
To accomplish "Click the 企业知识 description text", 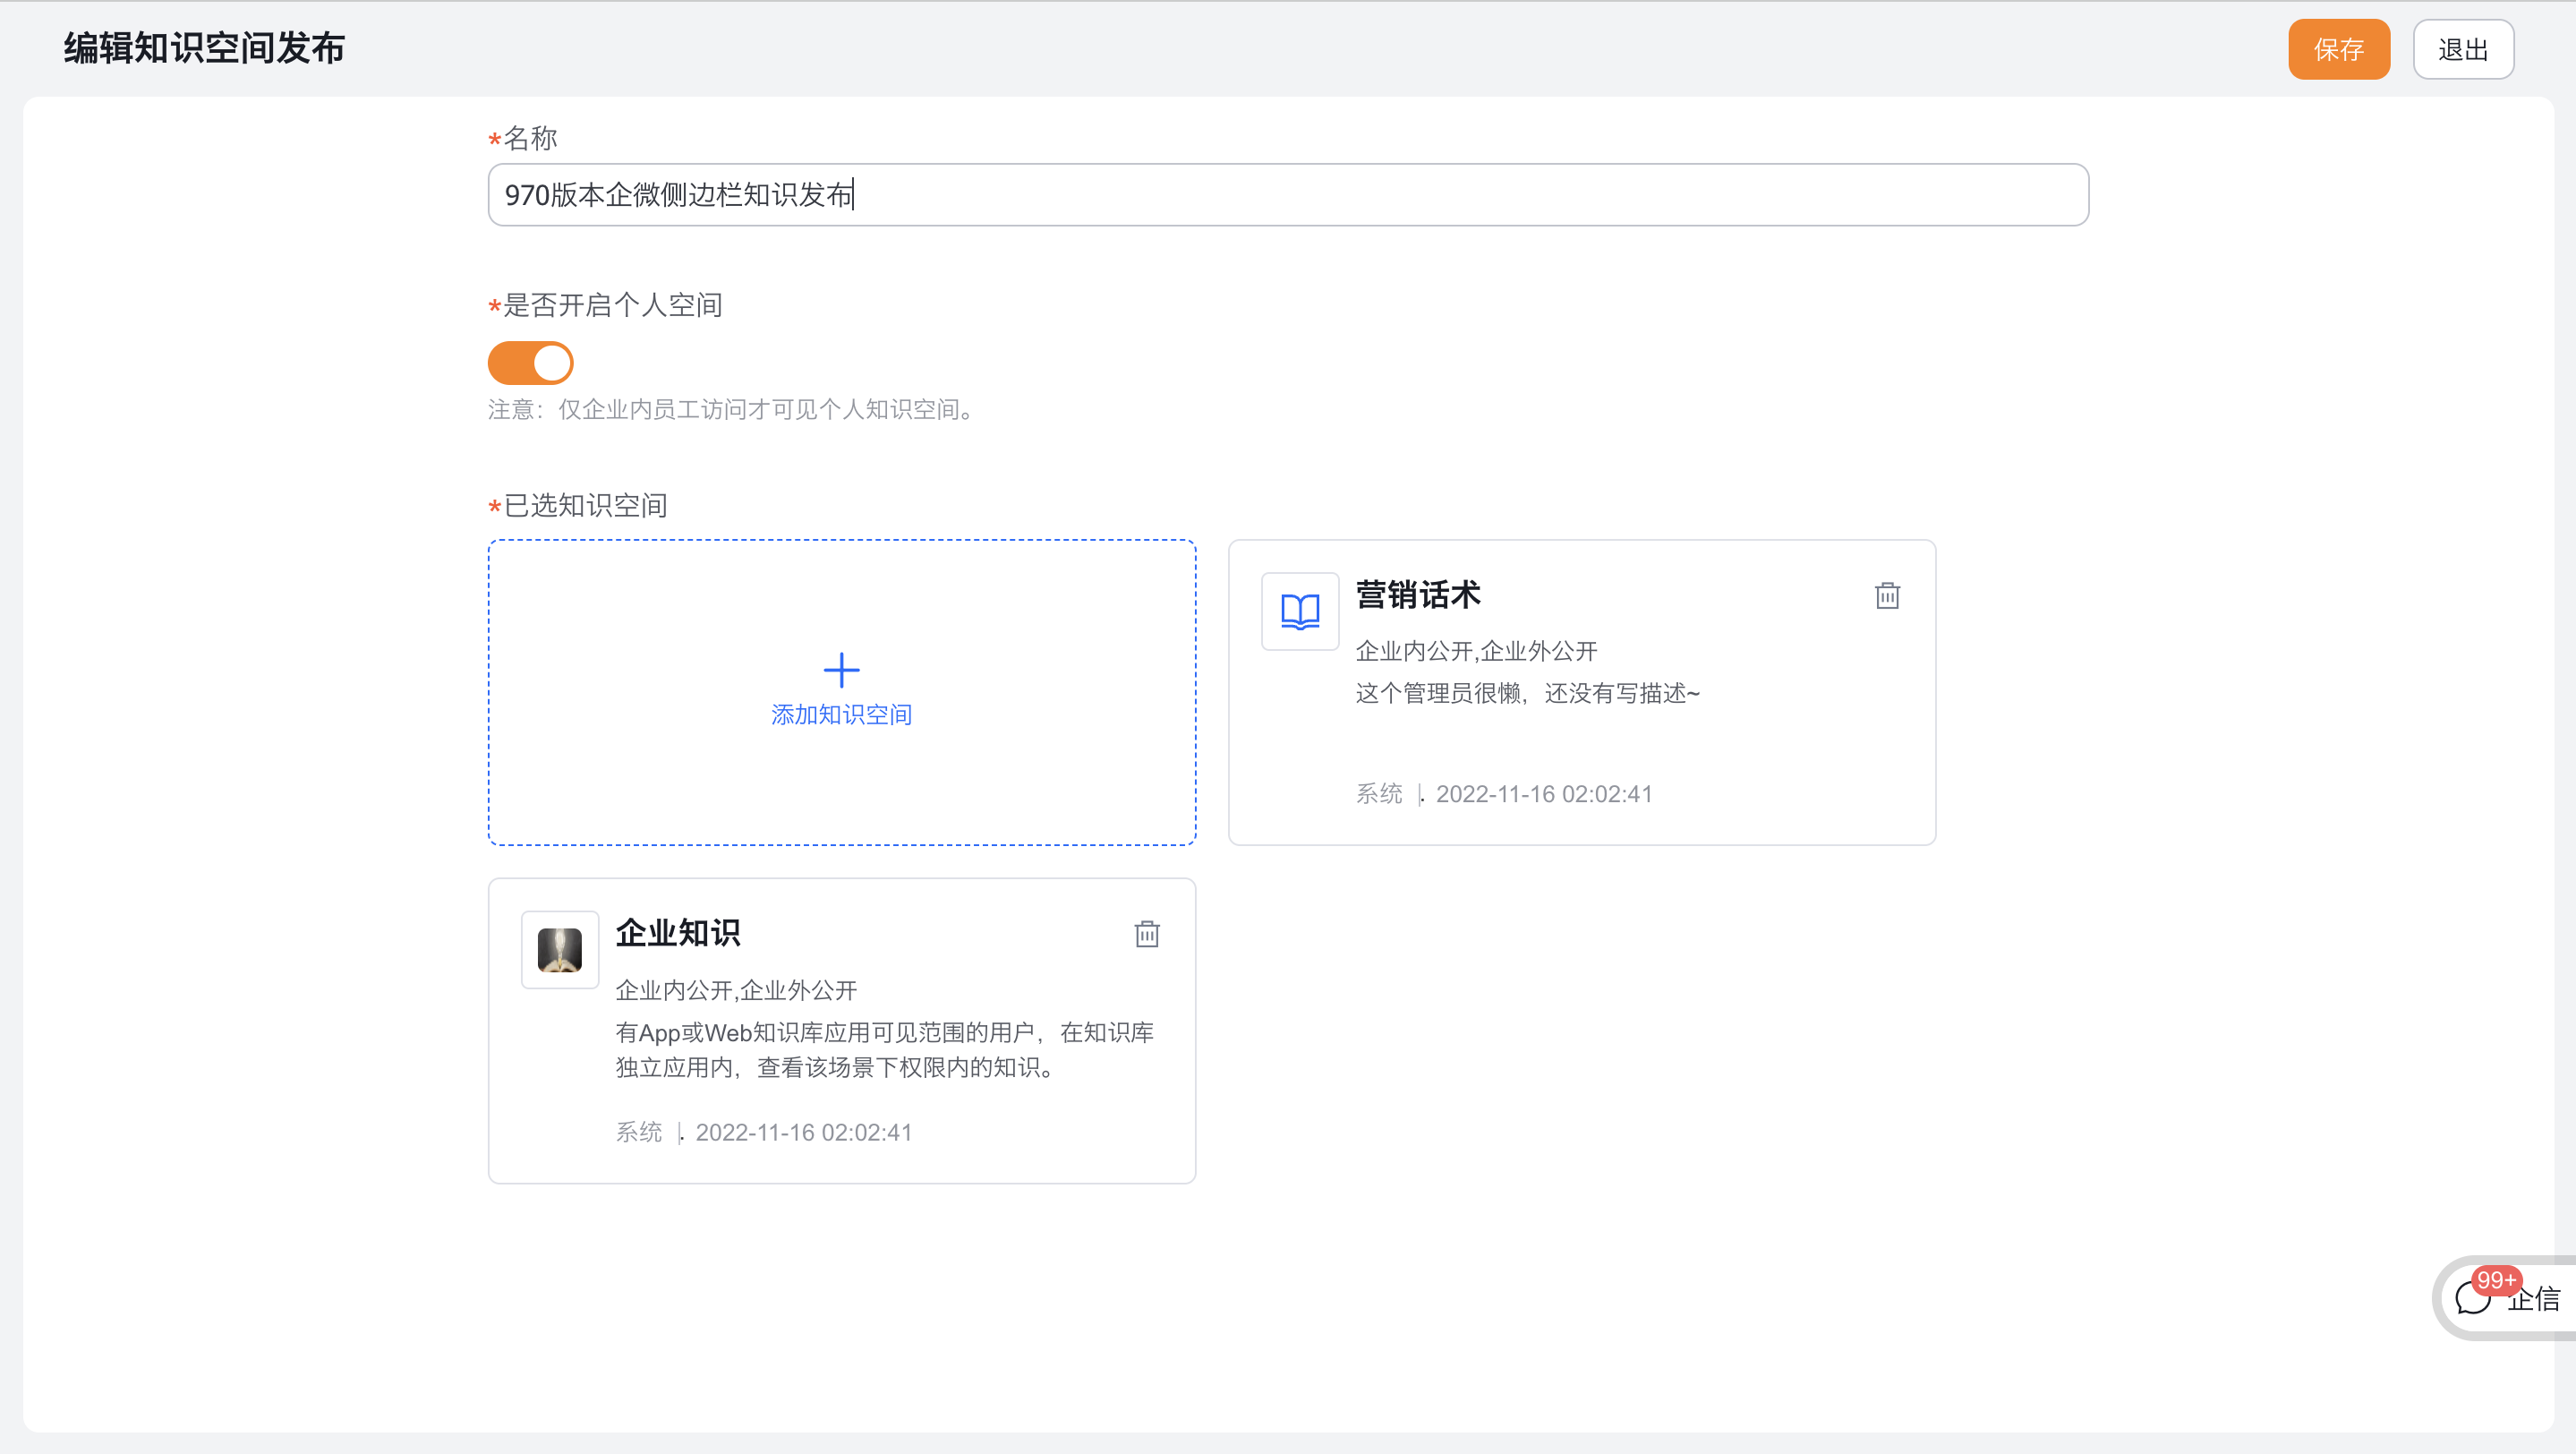I will pyautogui.click(x=884, y=1050).
